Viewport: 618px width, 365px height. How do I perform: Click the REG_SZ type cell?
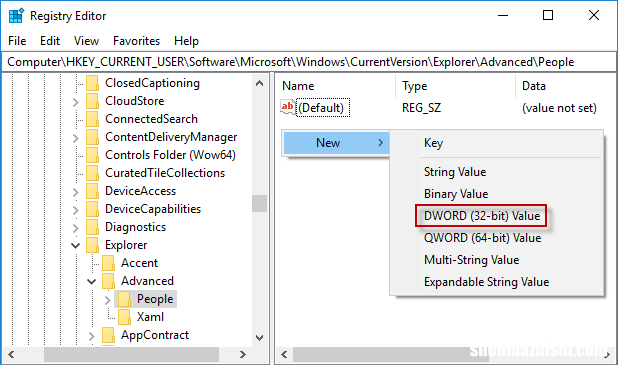point(421,108)
